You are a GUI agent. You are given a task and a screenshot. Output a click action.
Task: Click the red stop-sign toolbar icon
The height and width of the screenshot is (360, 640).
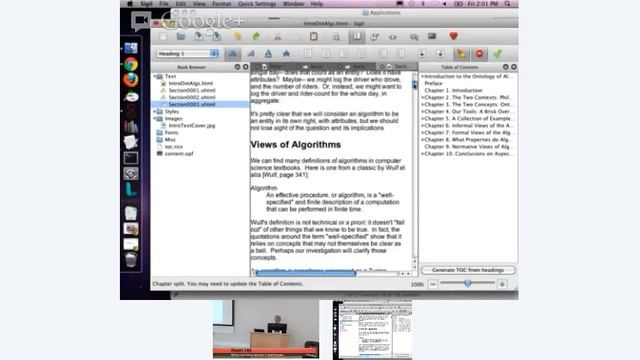point(480,53)
